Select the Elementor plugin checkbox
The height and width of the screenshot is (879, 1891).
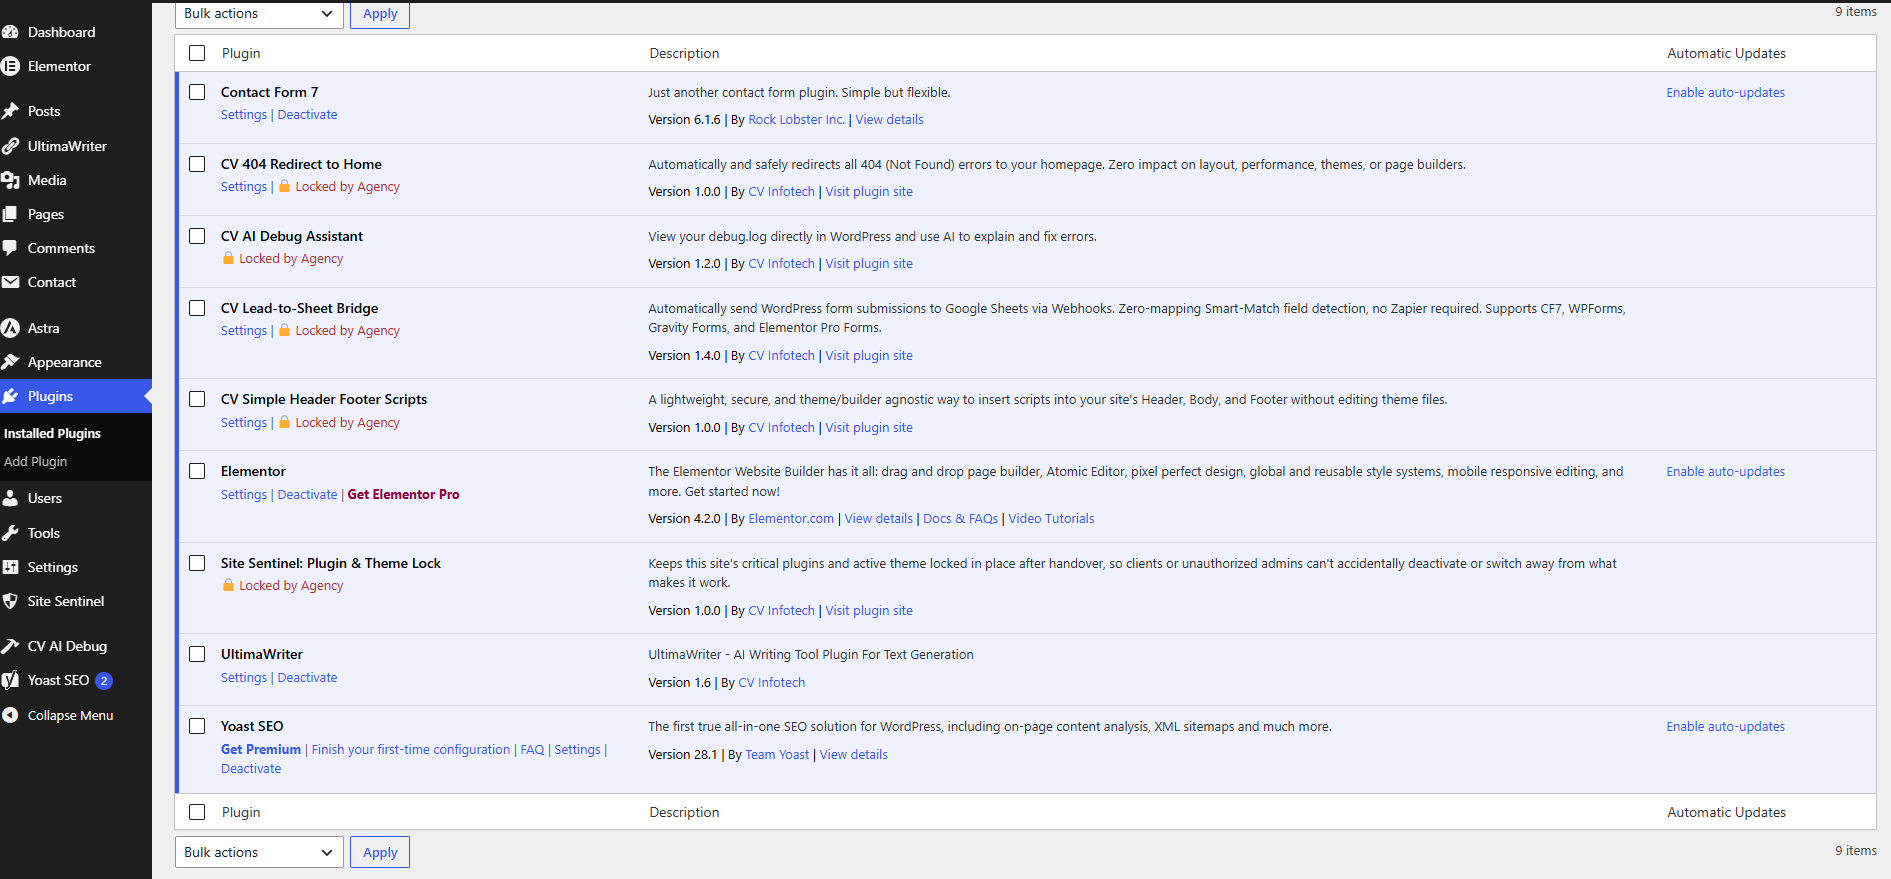(x=197, y=471)
